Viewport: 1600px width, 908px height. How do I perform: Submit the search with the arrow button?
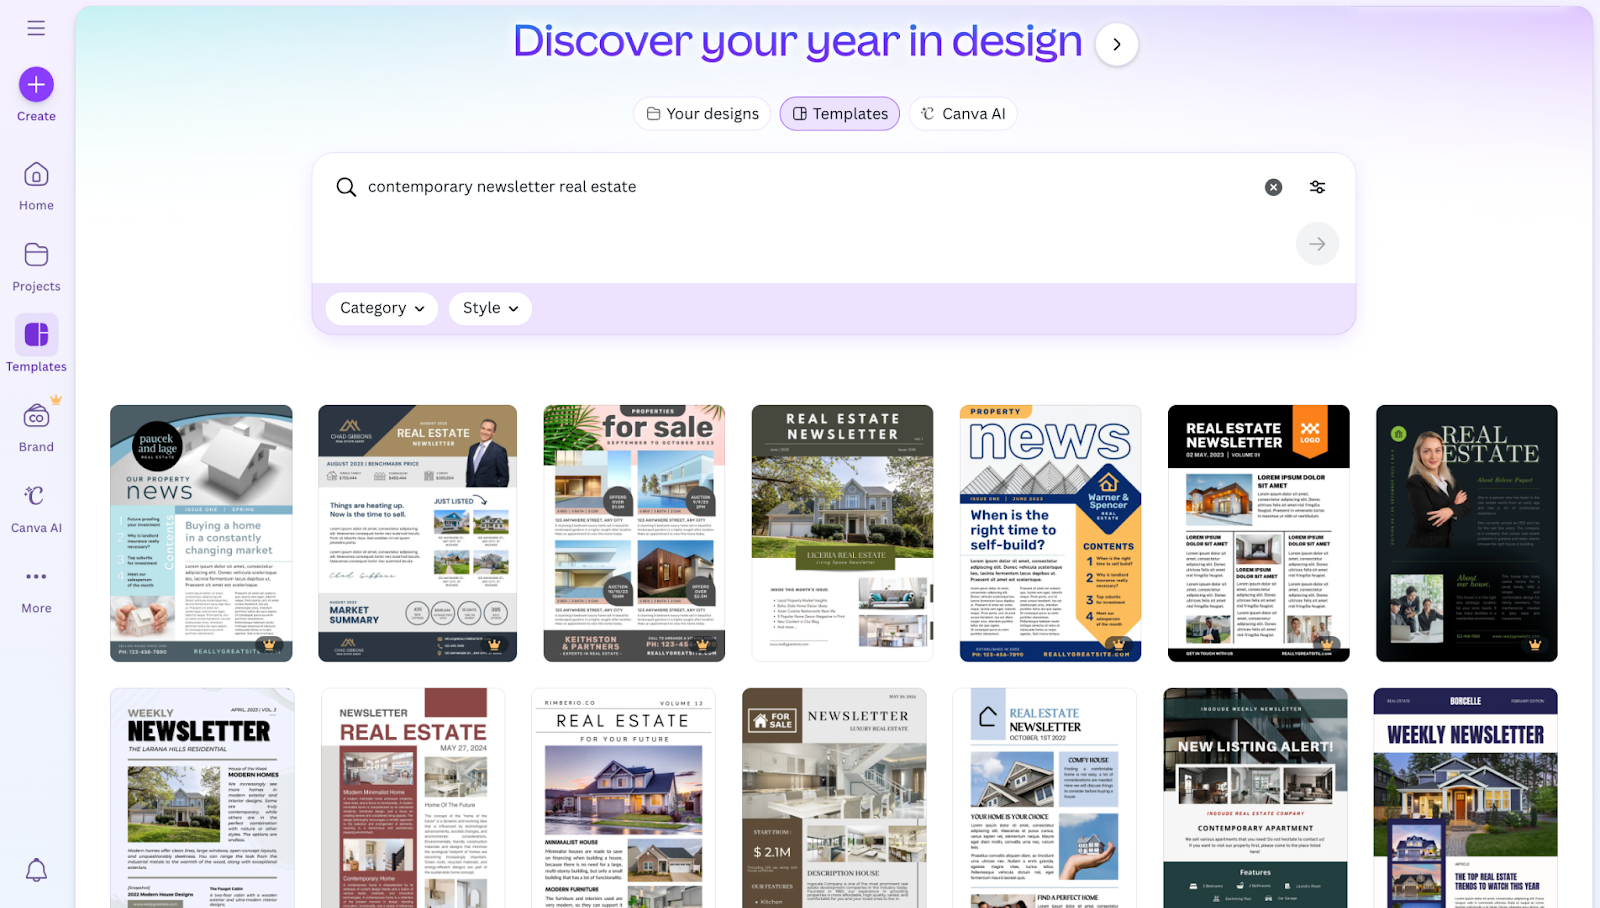click(x=1317, y=243)
